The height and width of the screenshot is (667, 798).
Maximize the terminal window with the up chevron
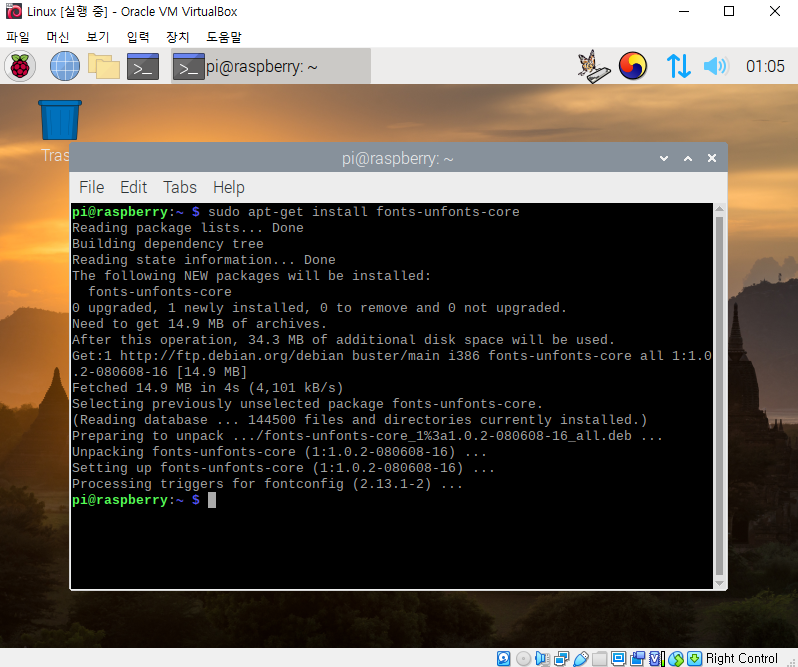(x=688, y=158)
